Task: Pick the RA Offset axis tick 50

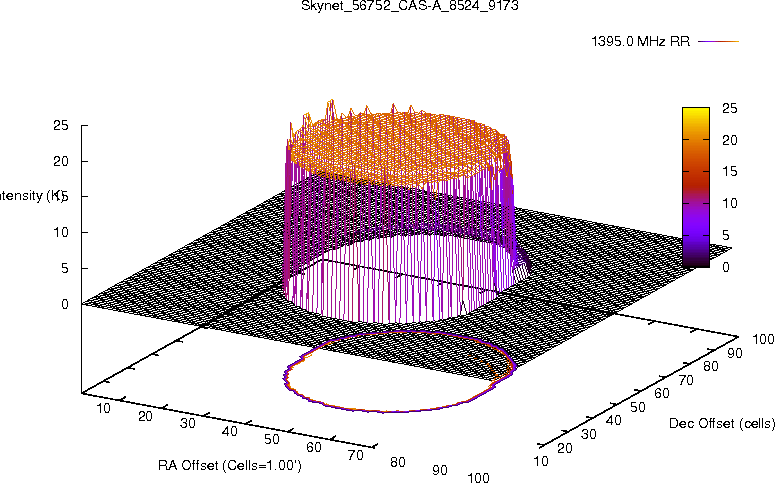Action: [272, 439]
